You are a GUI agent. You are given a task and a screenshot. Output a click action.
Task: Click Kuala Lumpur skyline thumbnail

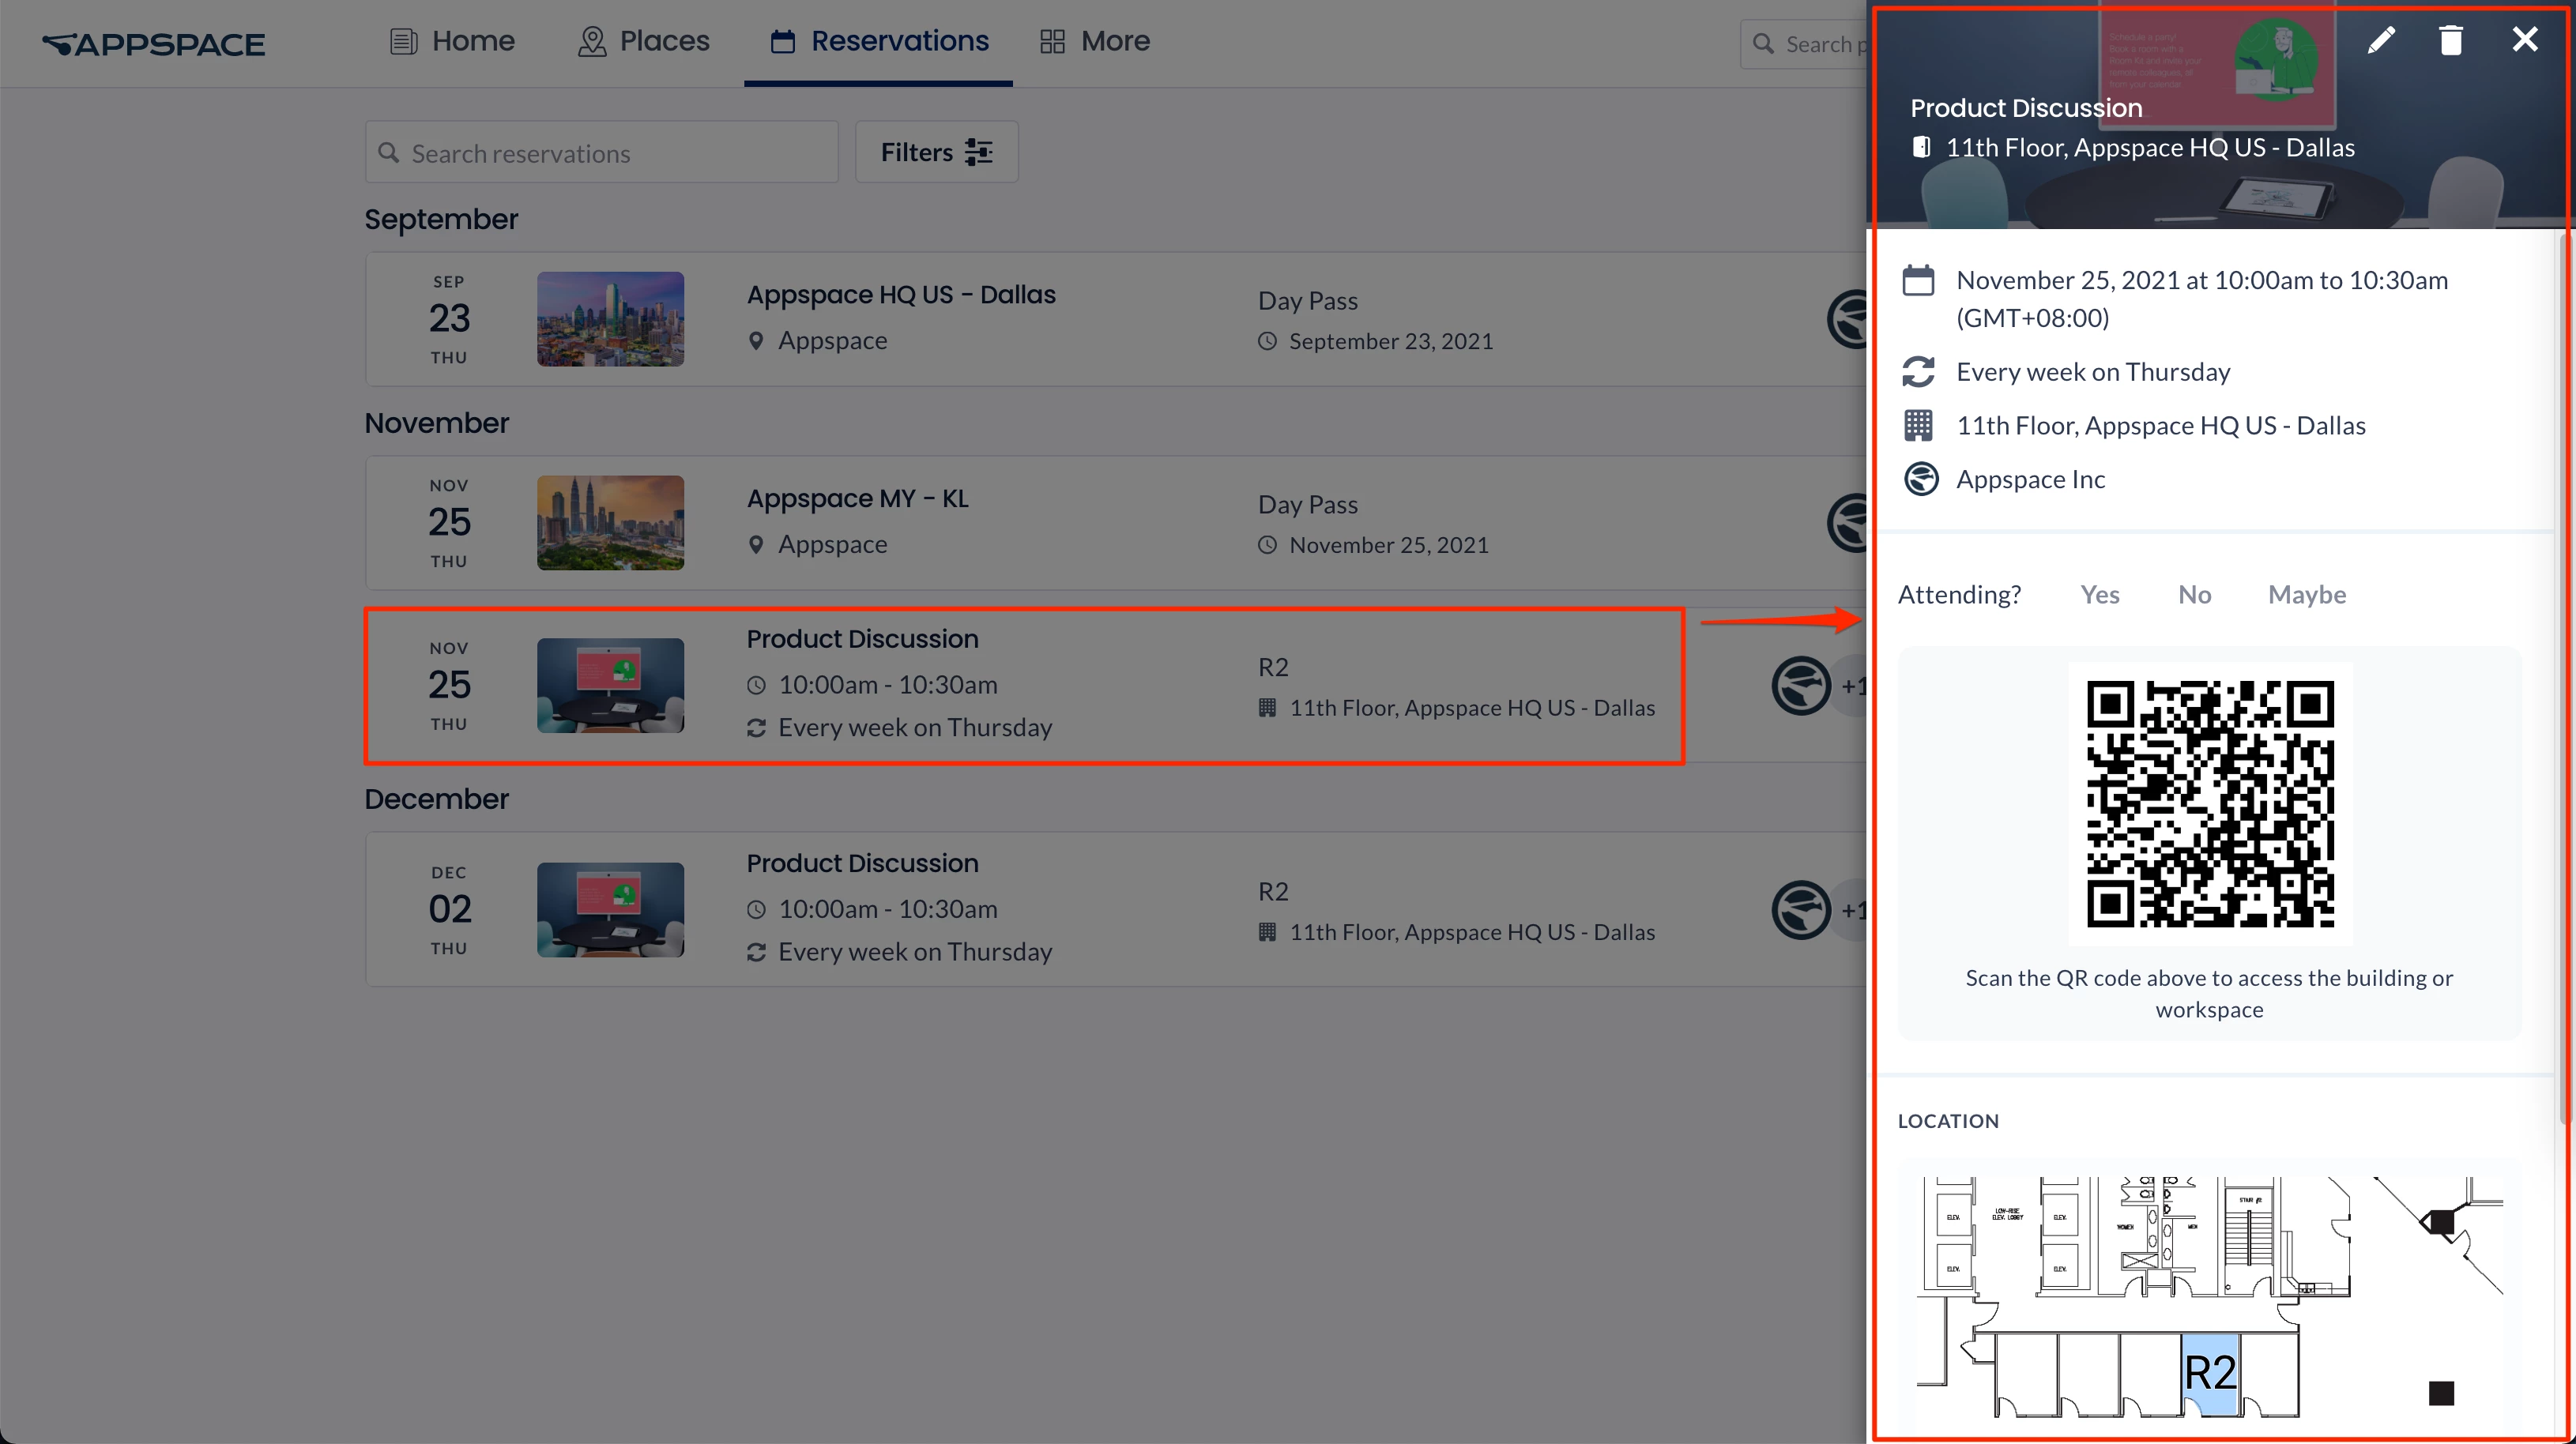tap(610, 523)
